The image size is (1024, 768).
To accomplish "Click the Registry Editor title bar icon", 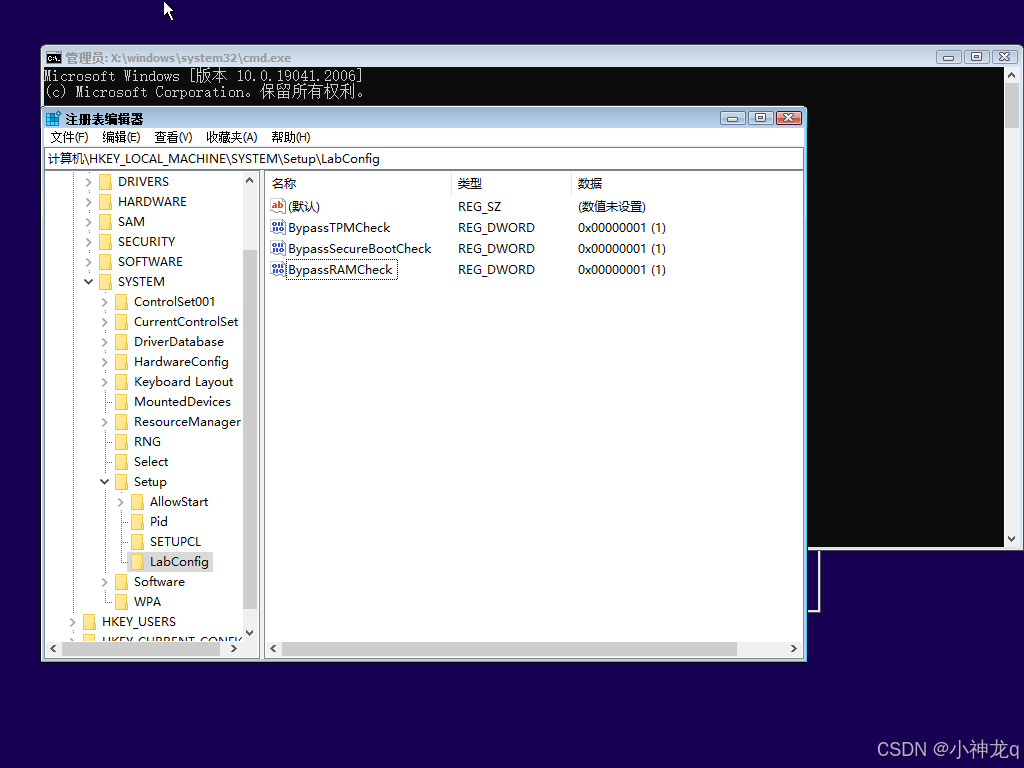I will (x=52, y=117).
